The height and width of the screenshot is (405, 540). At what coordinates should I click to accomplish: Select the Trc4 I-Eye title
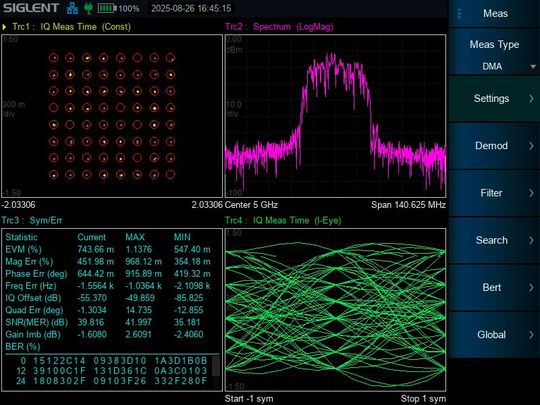pos(283,220)
